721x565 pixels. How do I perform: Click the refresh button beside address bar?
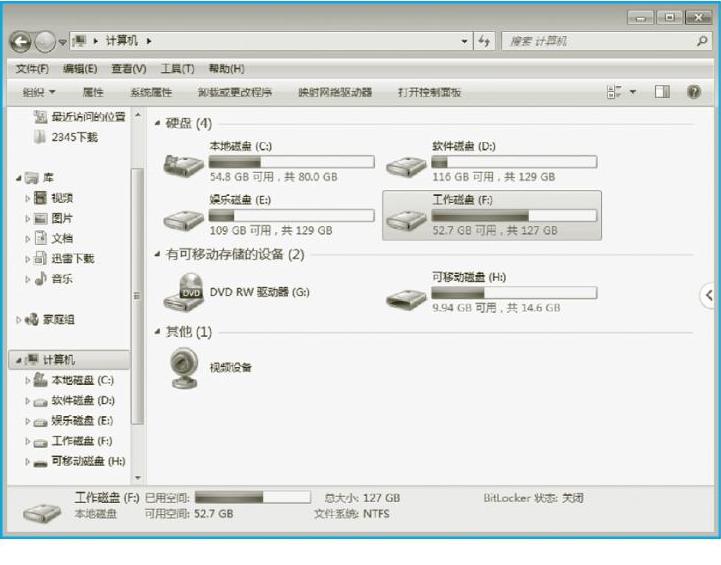484,41
